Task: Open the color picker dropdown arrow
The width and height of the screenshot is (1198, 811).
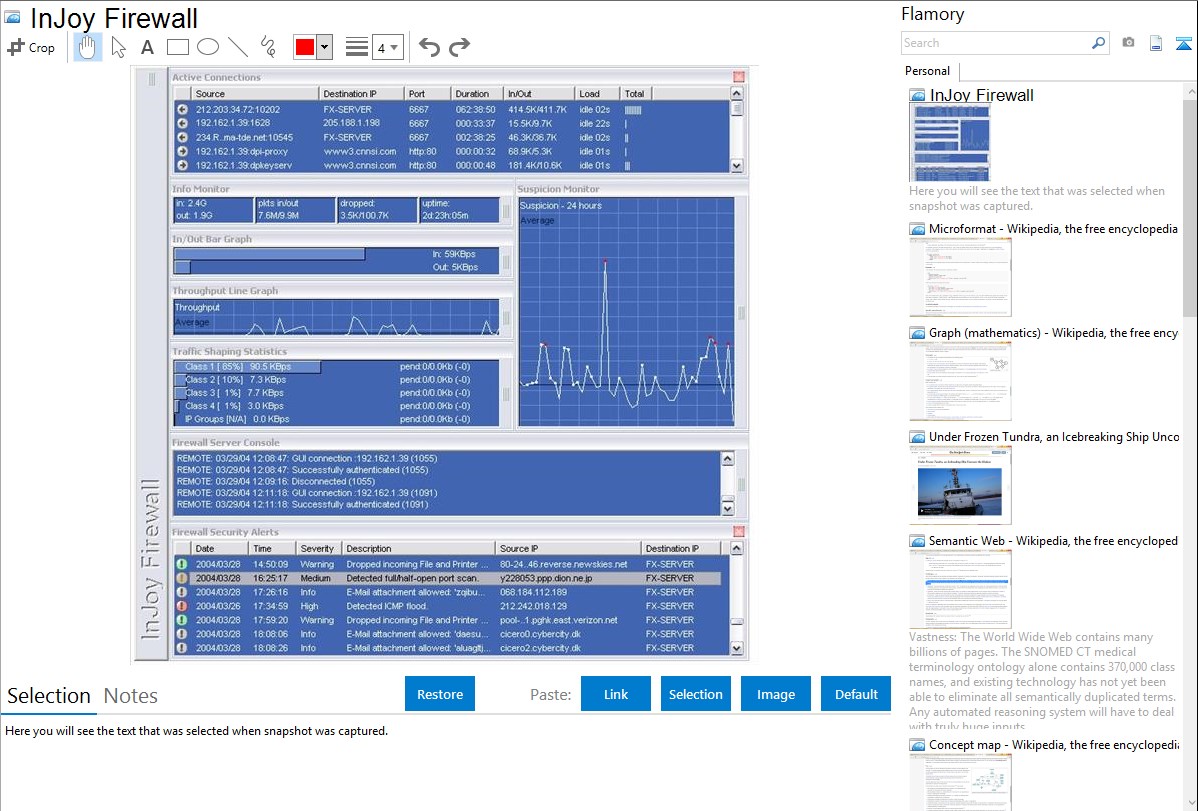Action: [324, 47]
